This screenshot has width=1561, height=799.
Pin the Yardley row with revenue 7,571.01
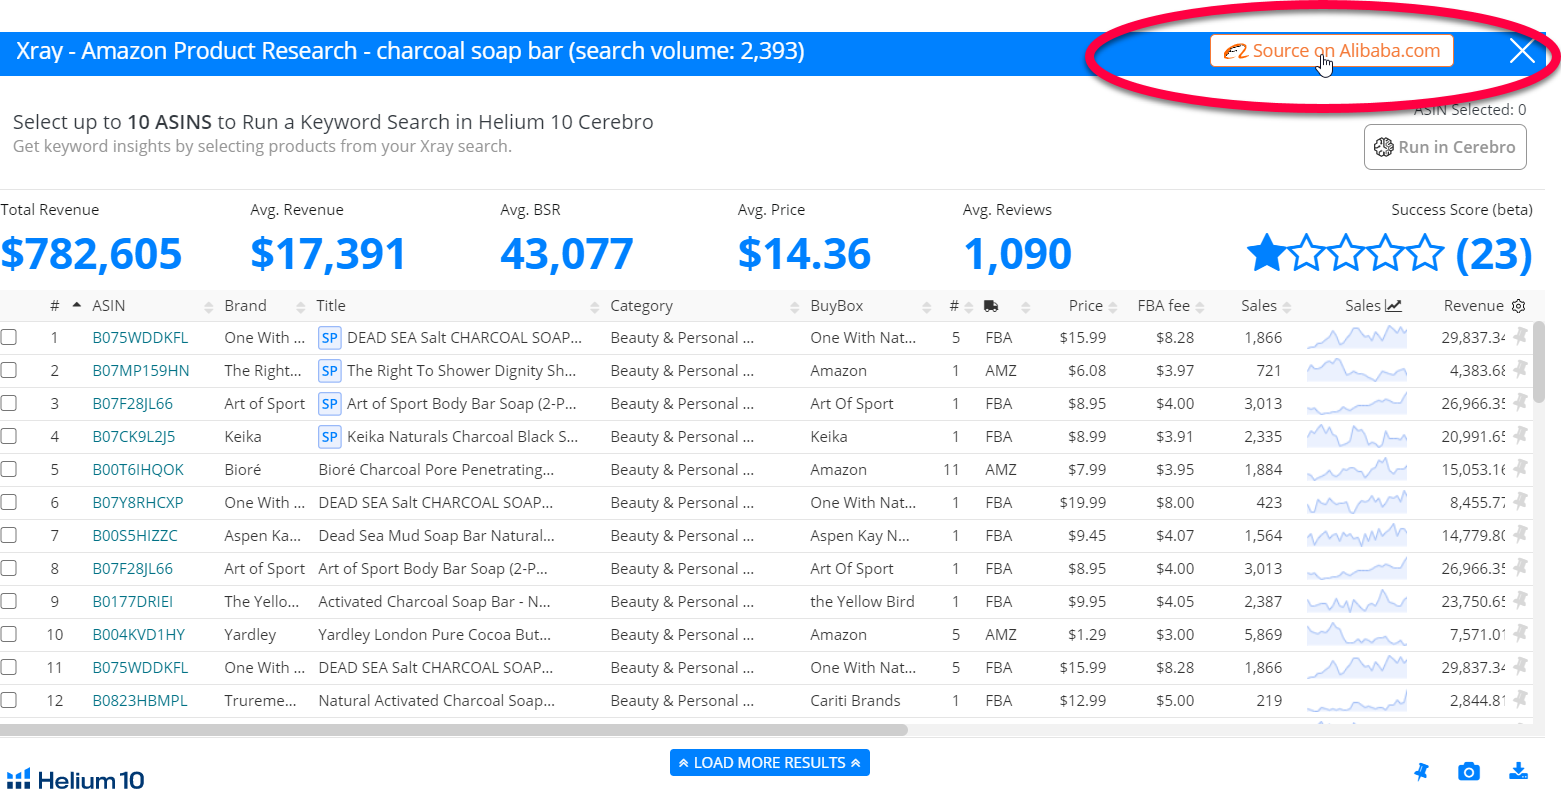coord(1521,634)
